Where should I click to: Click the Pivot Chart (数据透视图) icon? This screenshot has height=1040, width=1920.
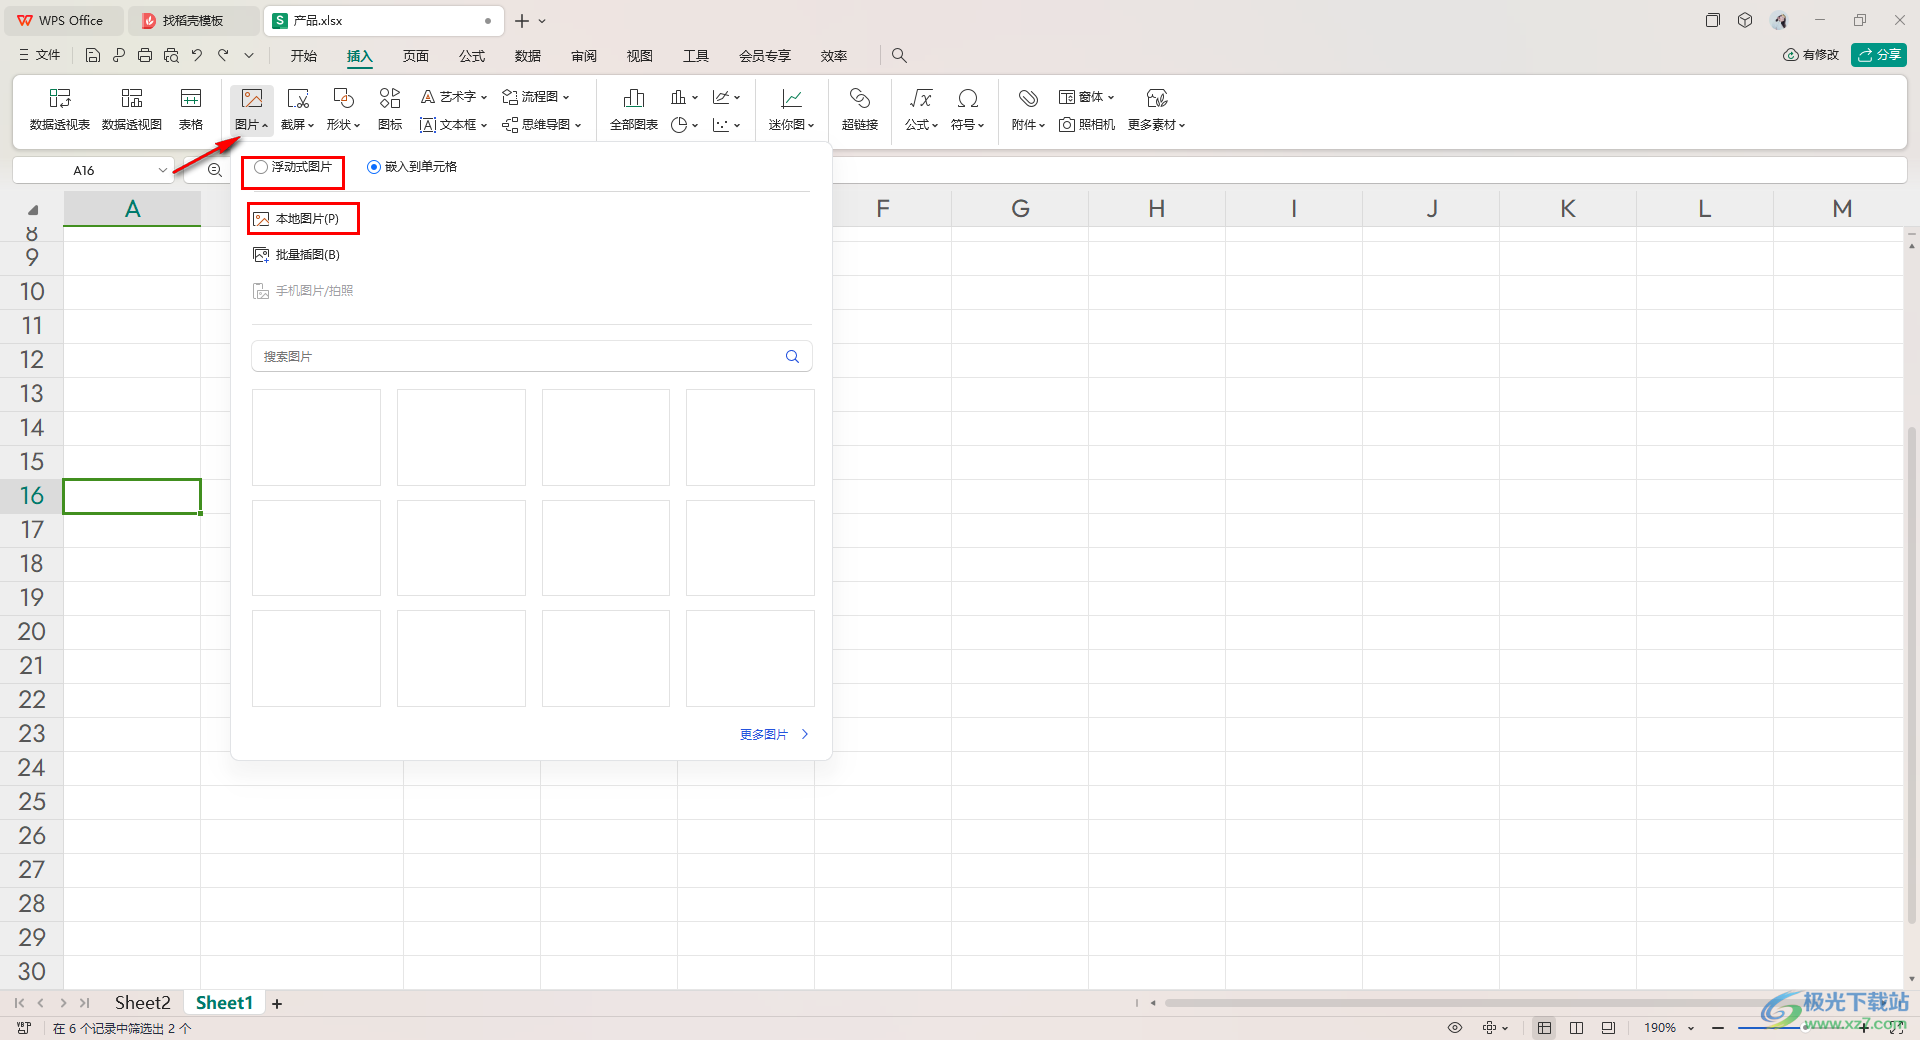click(132, 109)
